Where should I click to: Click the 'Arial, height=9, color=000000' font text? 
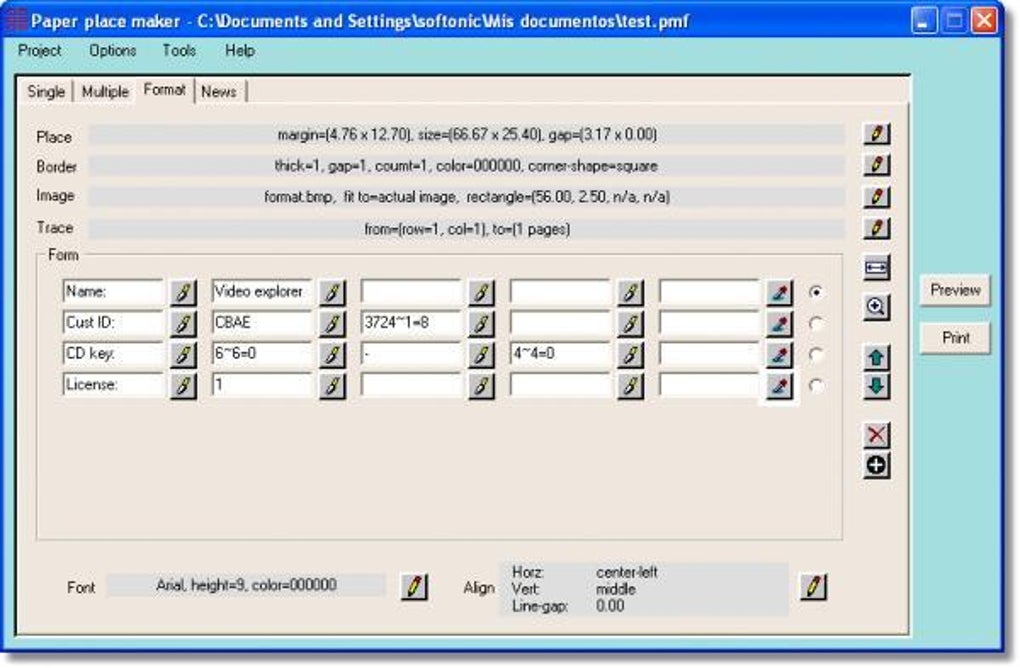click(x=247, y=585)
